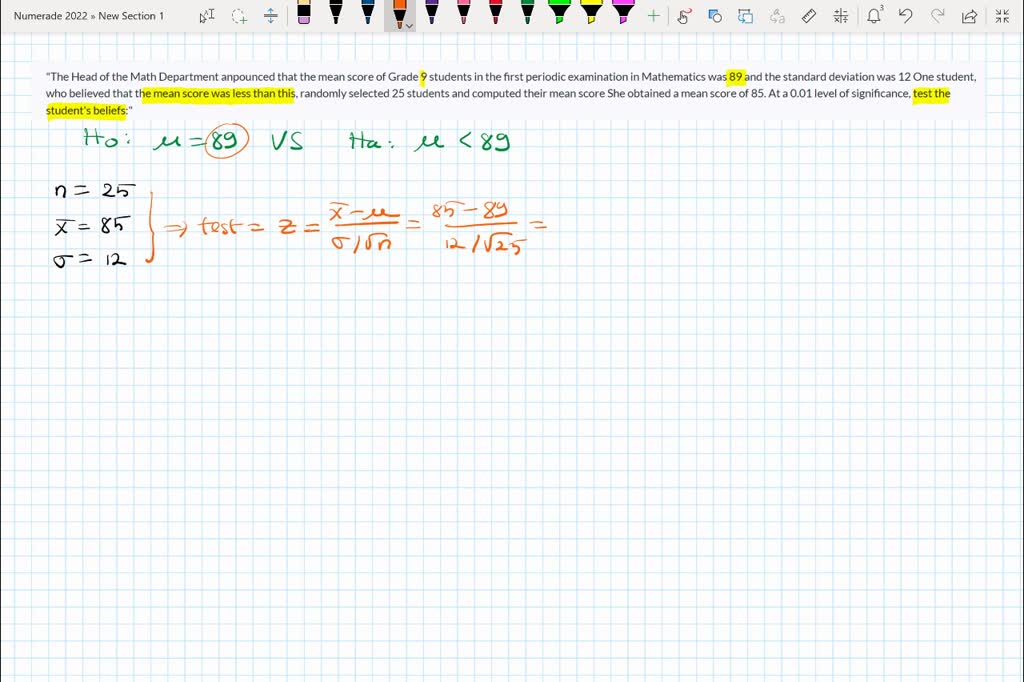Open the Math equation tool
The height and width of the screenshot is (682, 1024).
pyautogui.click(x=840, y=16)
